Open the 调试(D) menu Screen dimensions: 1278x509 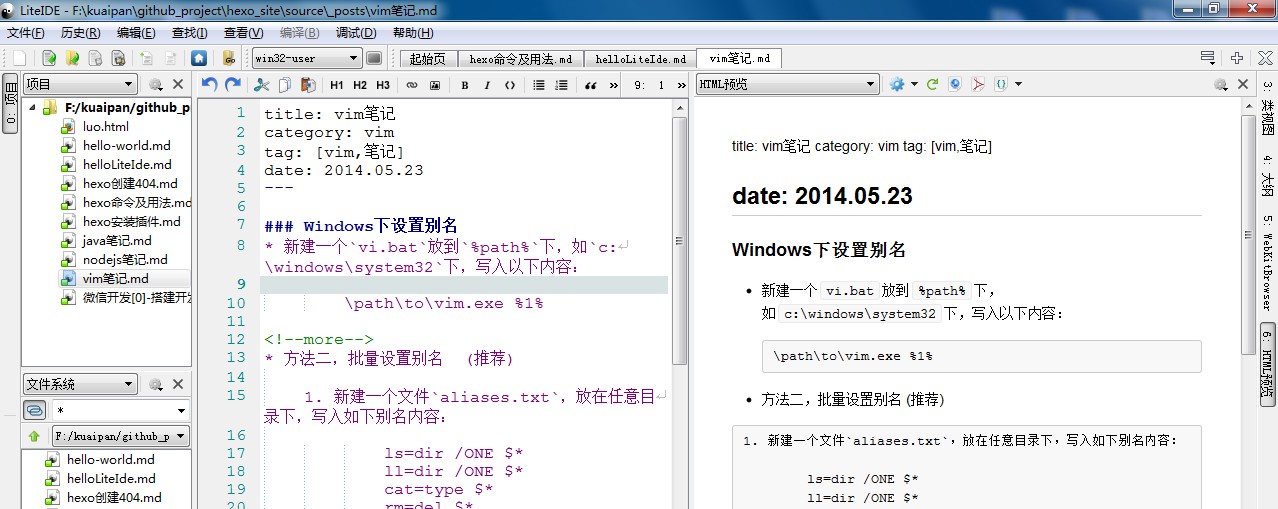[x=356, y=33]
